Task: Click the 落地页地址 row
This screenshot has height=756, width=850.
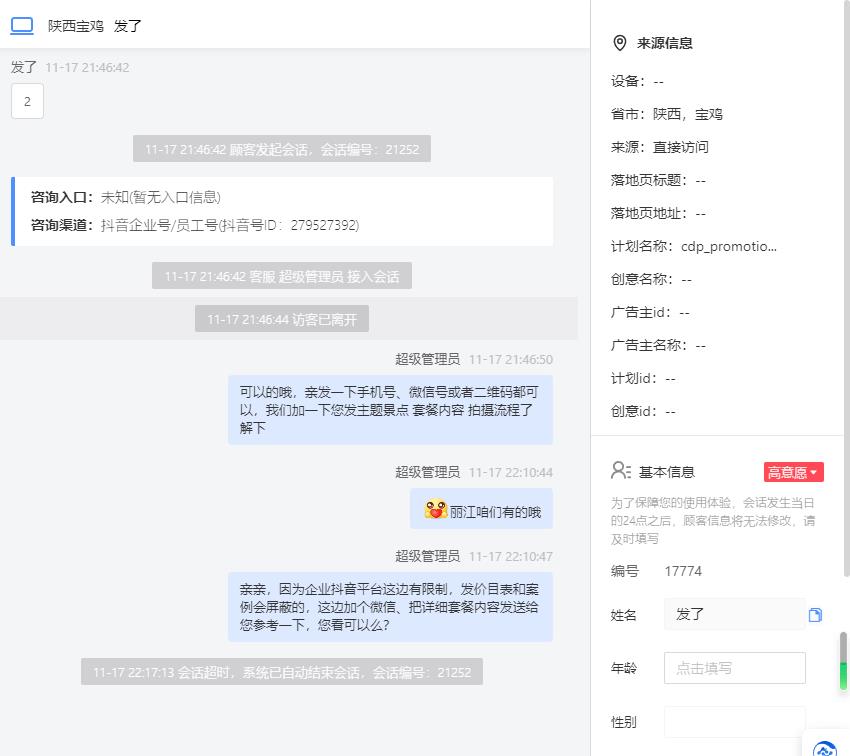Action: [x=658, y=213]
